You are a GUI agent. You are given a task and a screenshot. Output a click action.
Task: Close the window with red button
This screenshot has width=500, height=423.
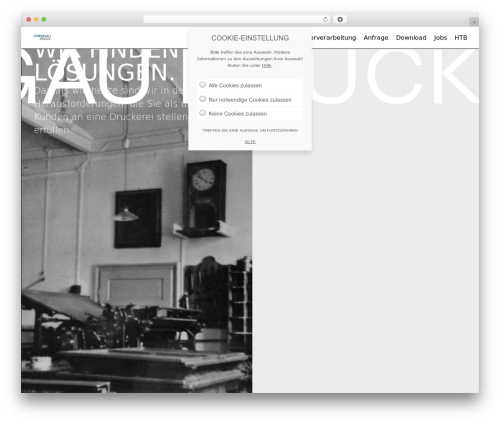click(x=29, y=20)
